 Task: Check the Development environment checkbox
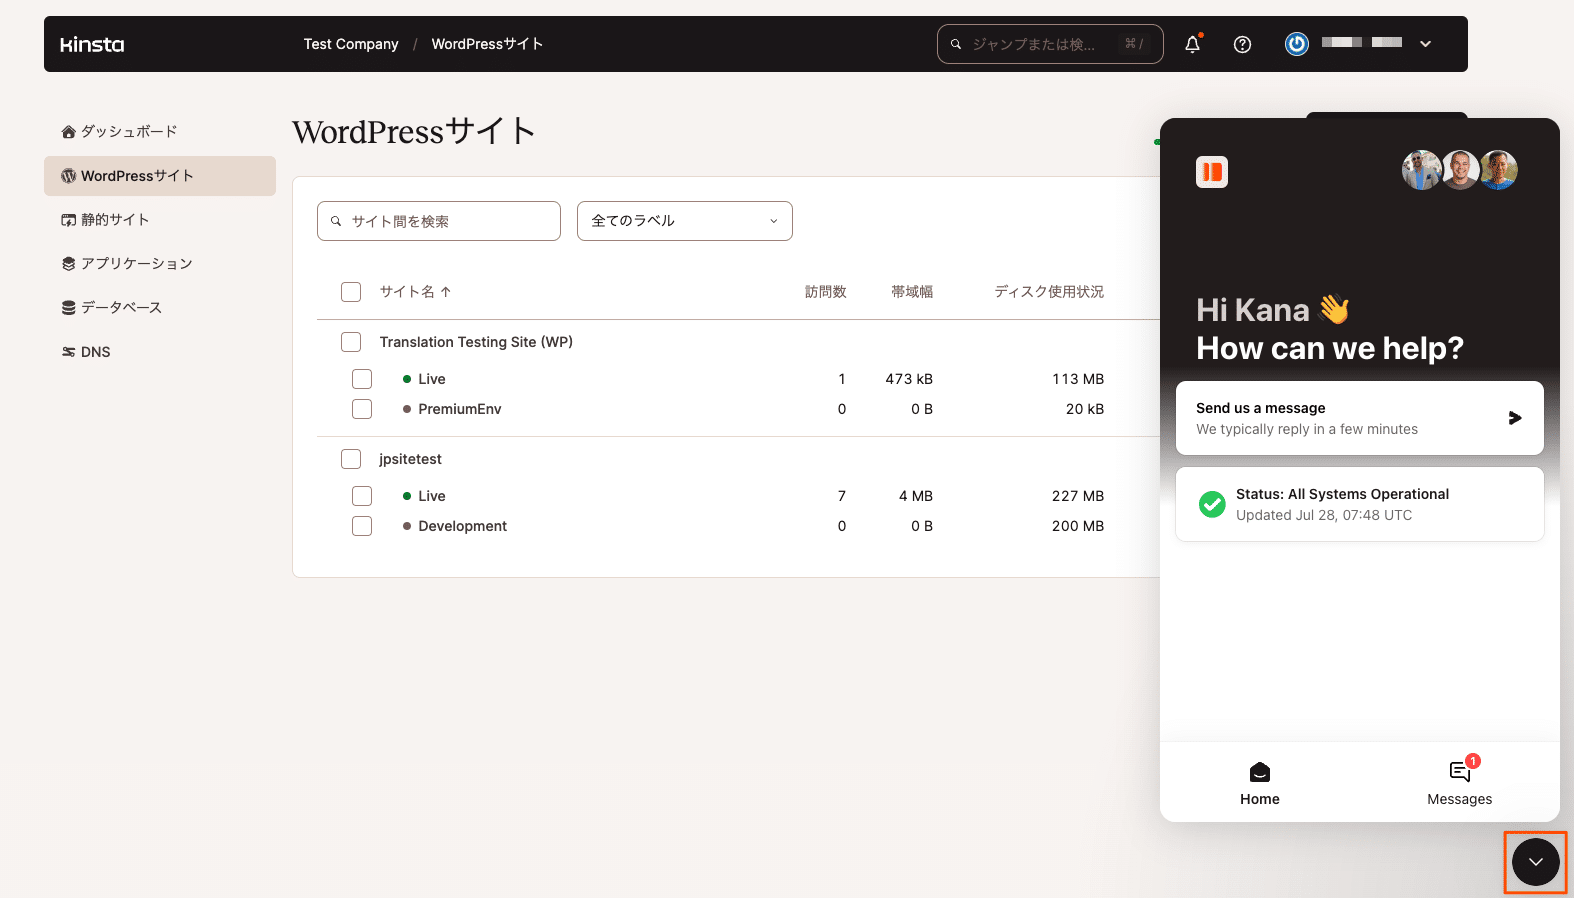[x=362, y=526]
